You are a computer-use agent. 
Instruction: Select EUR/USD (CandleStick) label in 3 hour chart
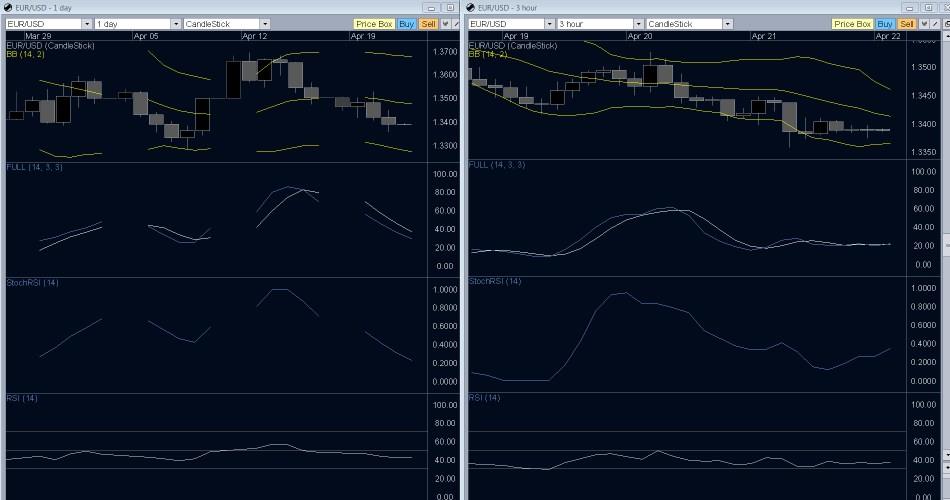(513, 45)
